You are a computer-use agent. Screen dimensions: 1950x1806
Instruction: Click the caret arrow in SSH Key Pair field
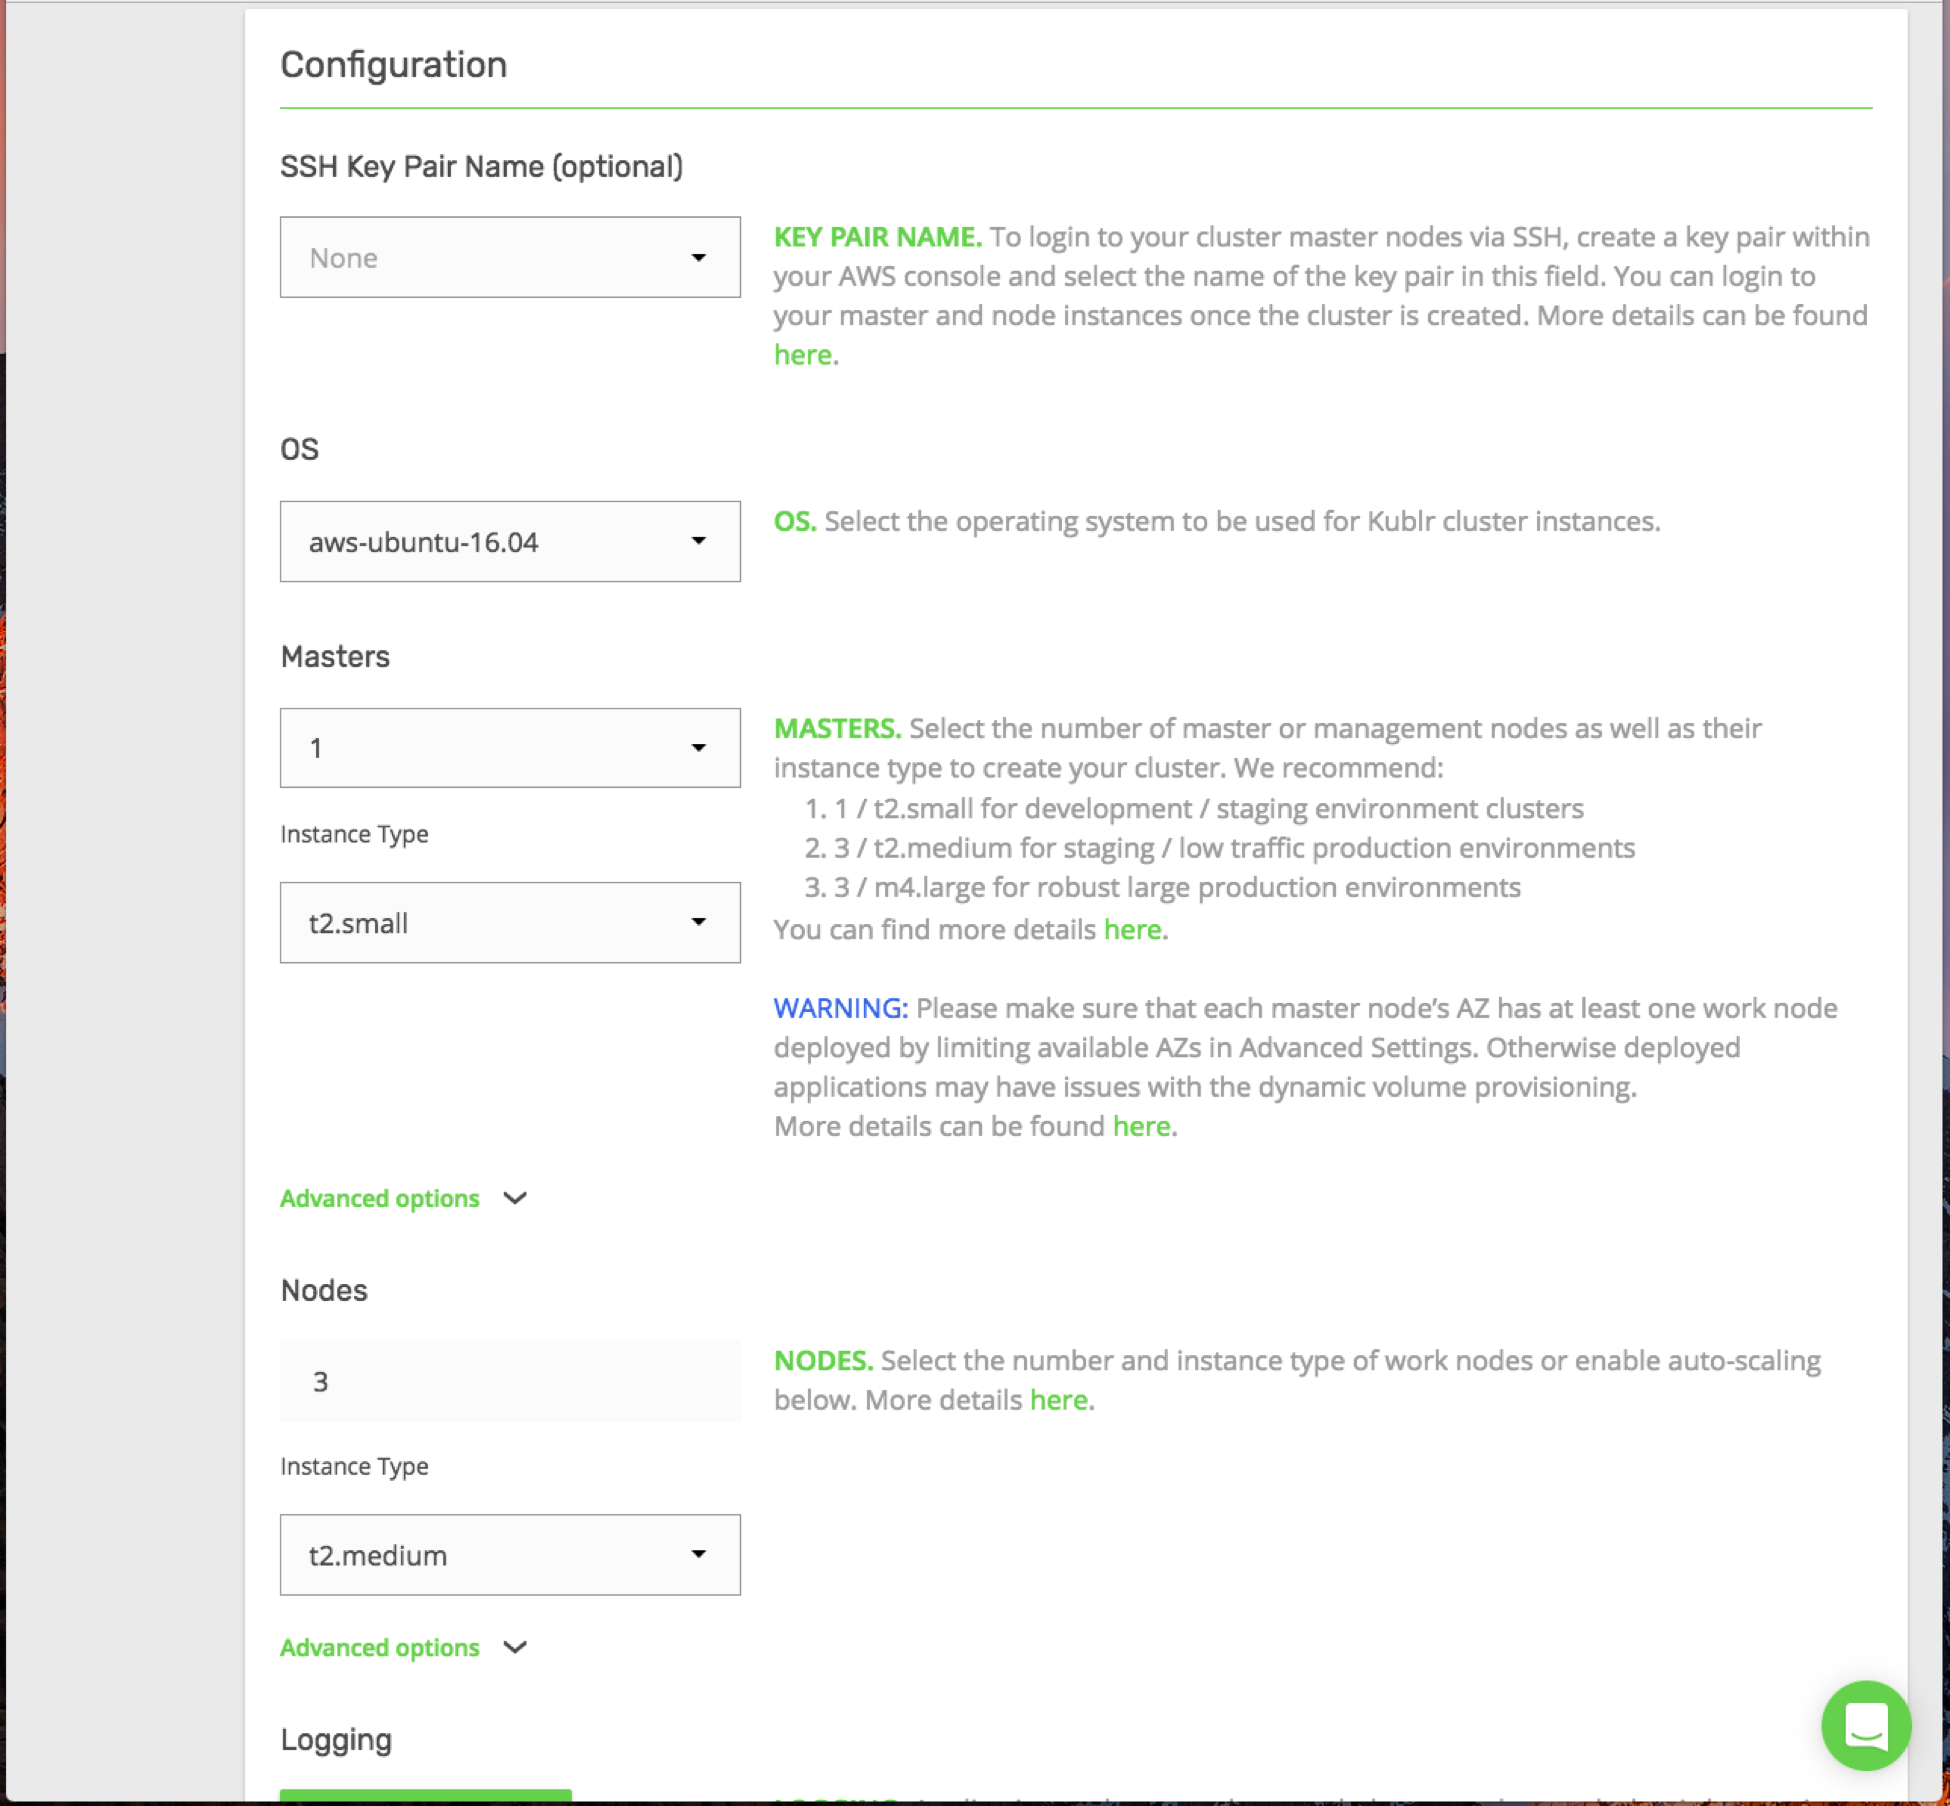click(698, 258)
